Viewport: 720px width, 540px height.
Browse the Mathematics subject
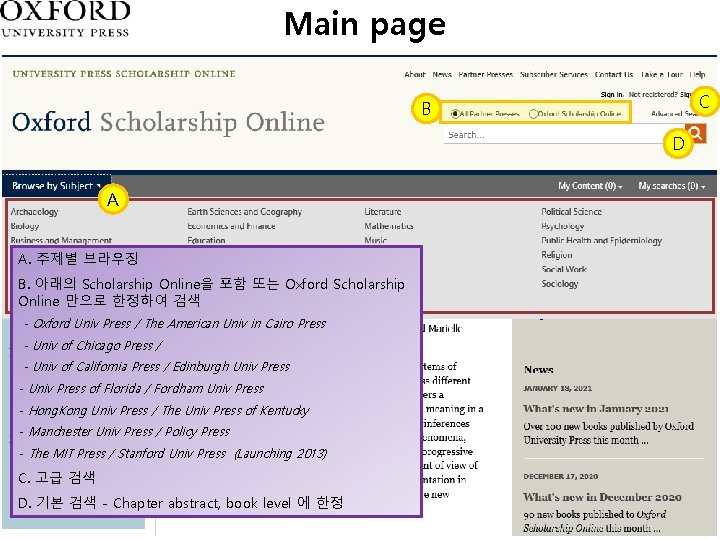pos(388,226)
